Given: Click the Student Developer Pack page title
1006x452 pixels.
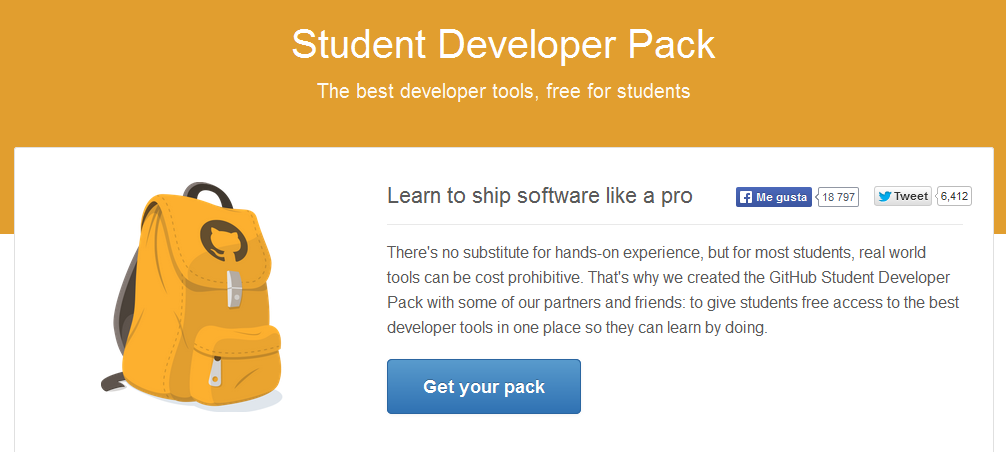Looking at the screenshot, I should (x=503, y=44).
